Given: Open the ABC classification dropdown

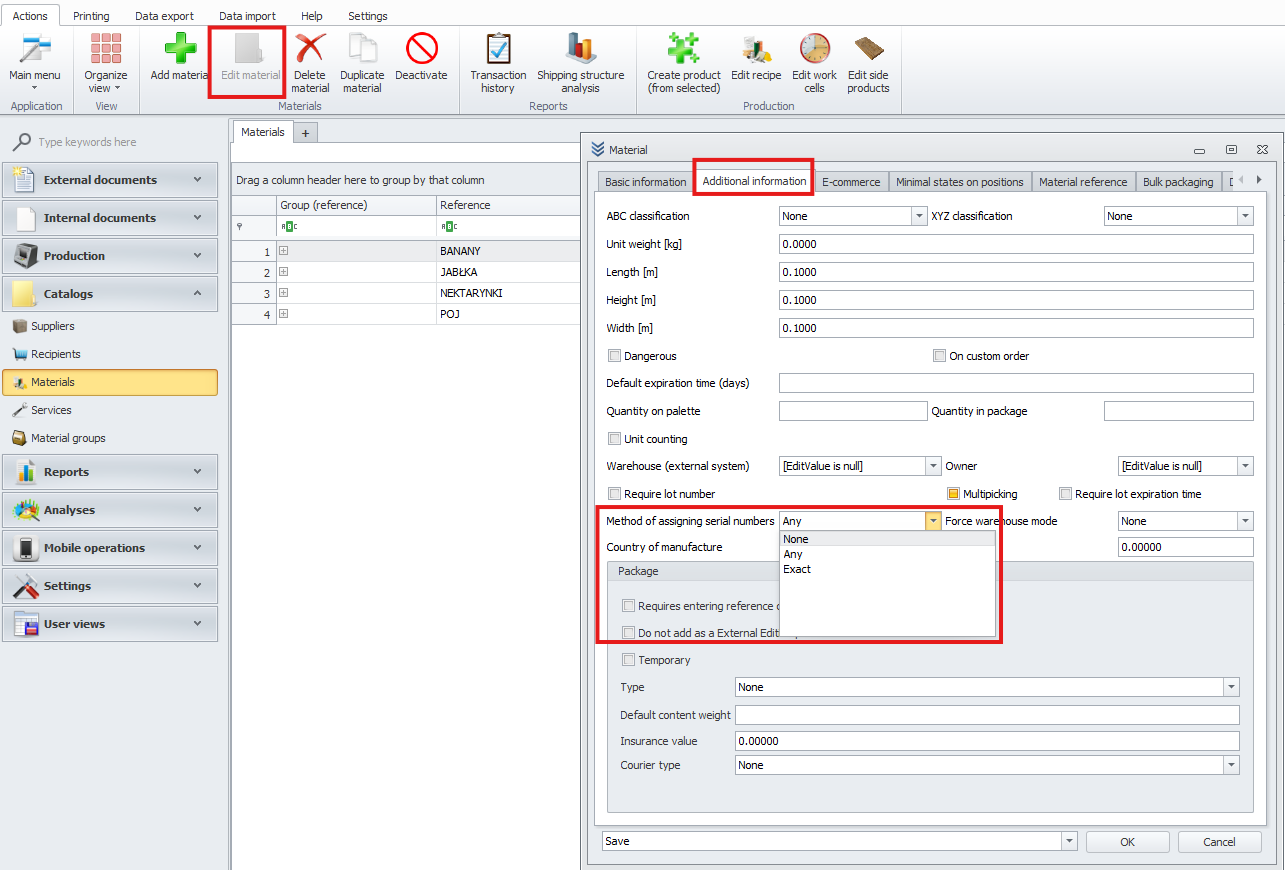Looking at the screenshot, I should pos(919,216).
